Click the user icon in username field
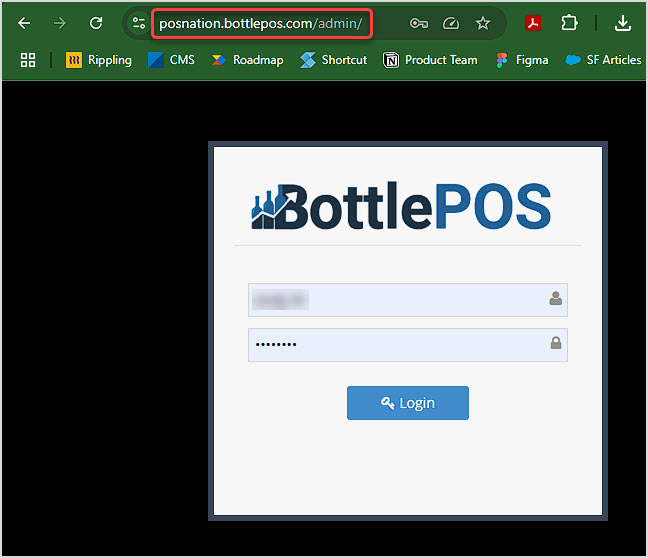The height and width of the screenshot is (558, 648). point(555,298)
